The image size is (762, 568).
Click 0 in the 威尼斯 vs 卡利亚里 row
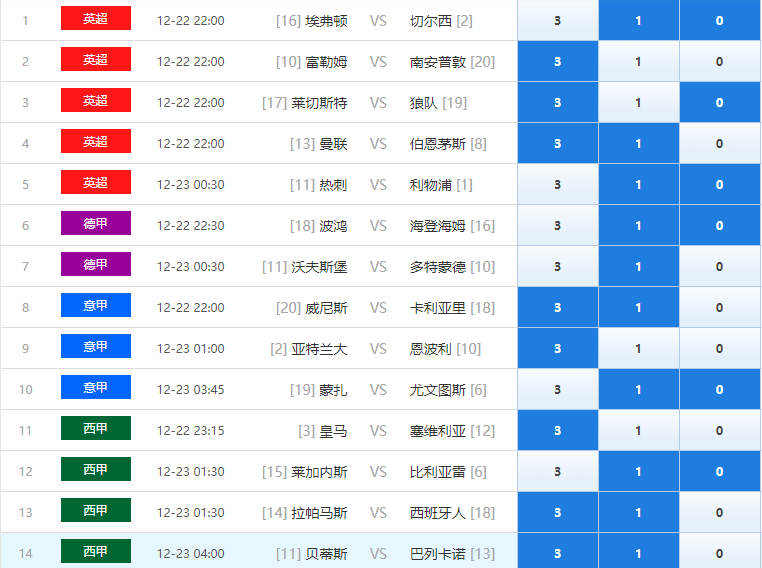coord(720,307)
